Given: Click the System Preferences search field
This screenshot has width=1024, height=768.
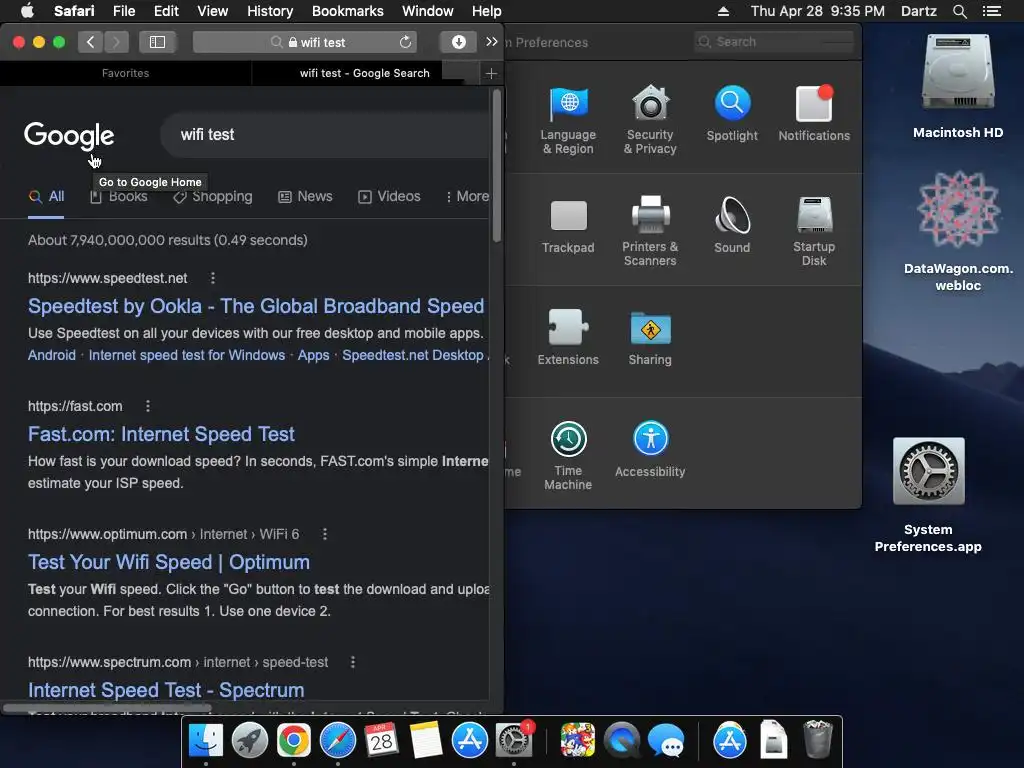Looking at the screenshot, I should [774, 42].
